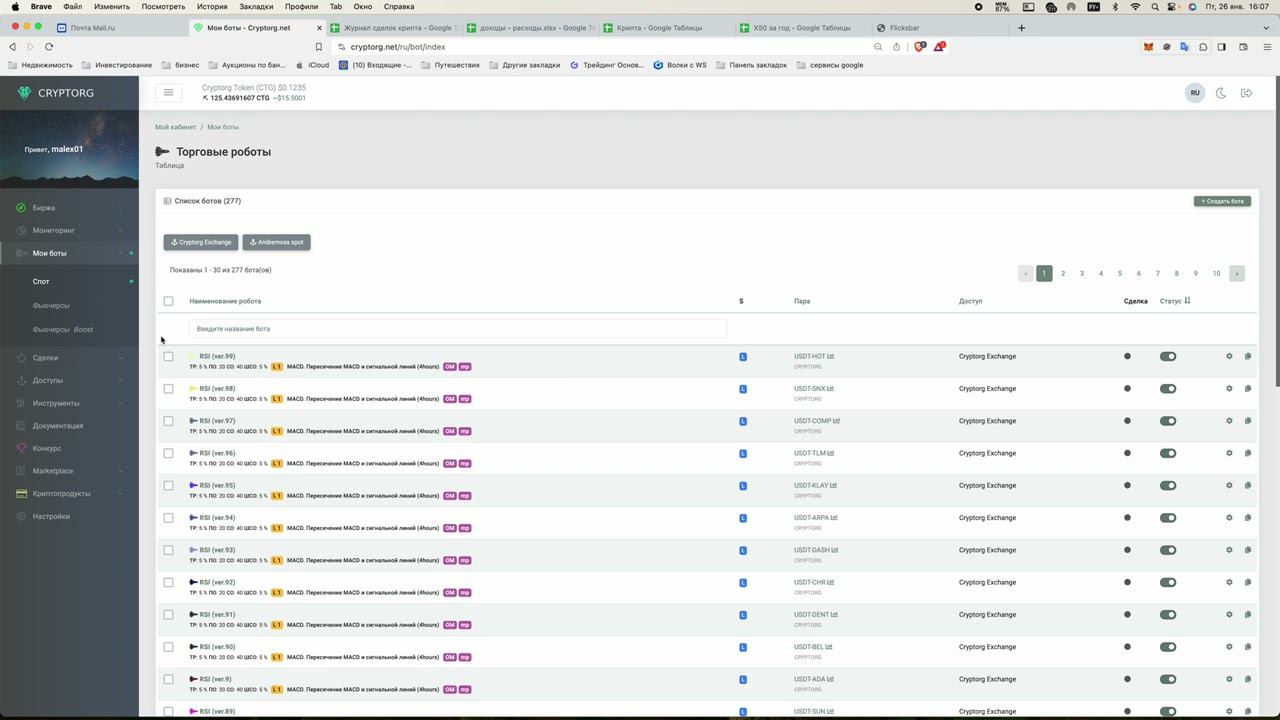Viewport: 1280px width, 720px height.
Task: Open Brave sidebar panel icon
Action: 1222,46
